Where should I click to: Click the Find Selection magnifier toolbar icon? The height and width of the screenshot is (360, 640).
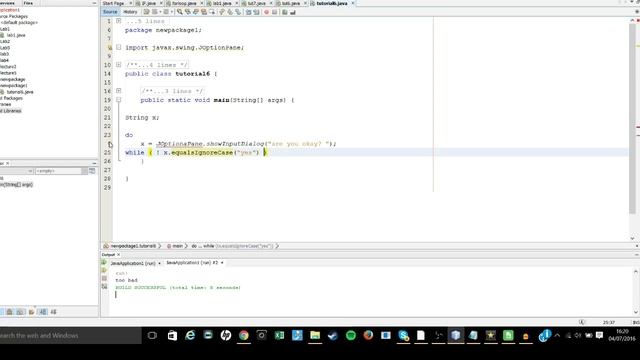[180, 12]
